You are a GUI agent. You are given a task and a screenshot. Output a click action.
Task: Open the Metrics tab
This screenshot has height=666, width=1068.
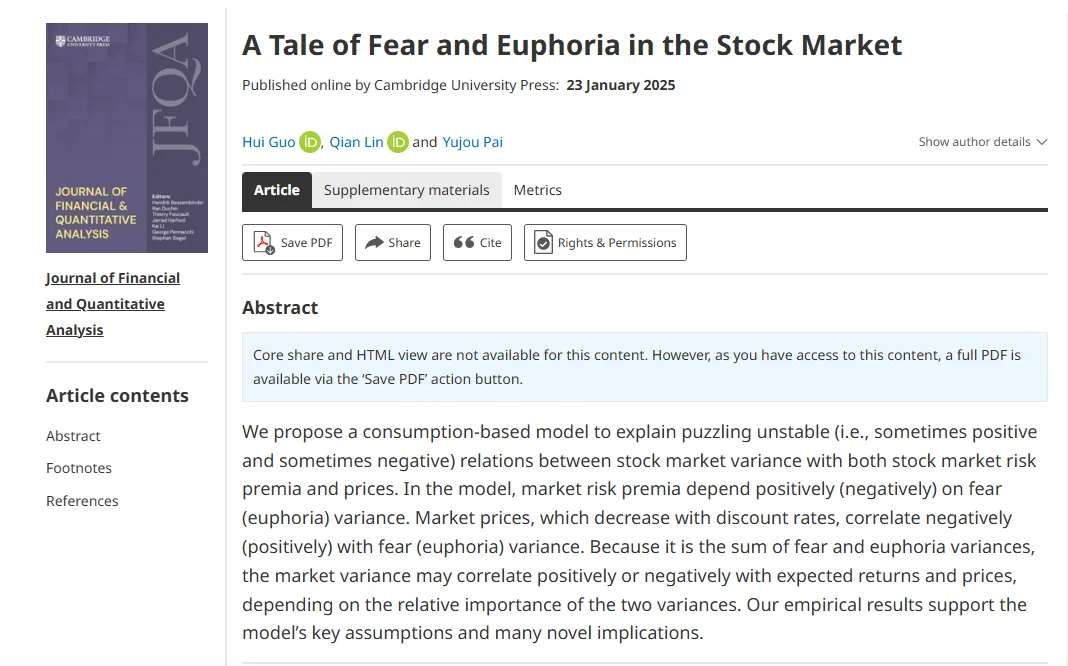click(x=537, y=190)
